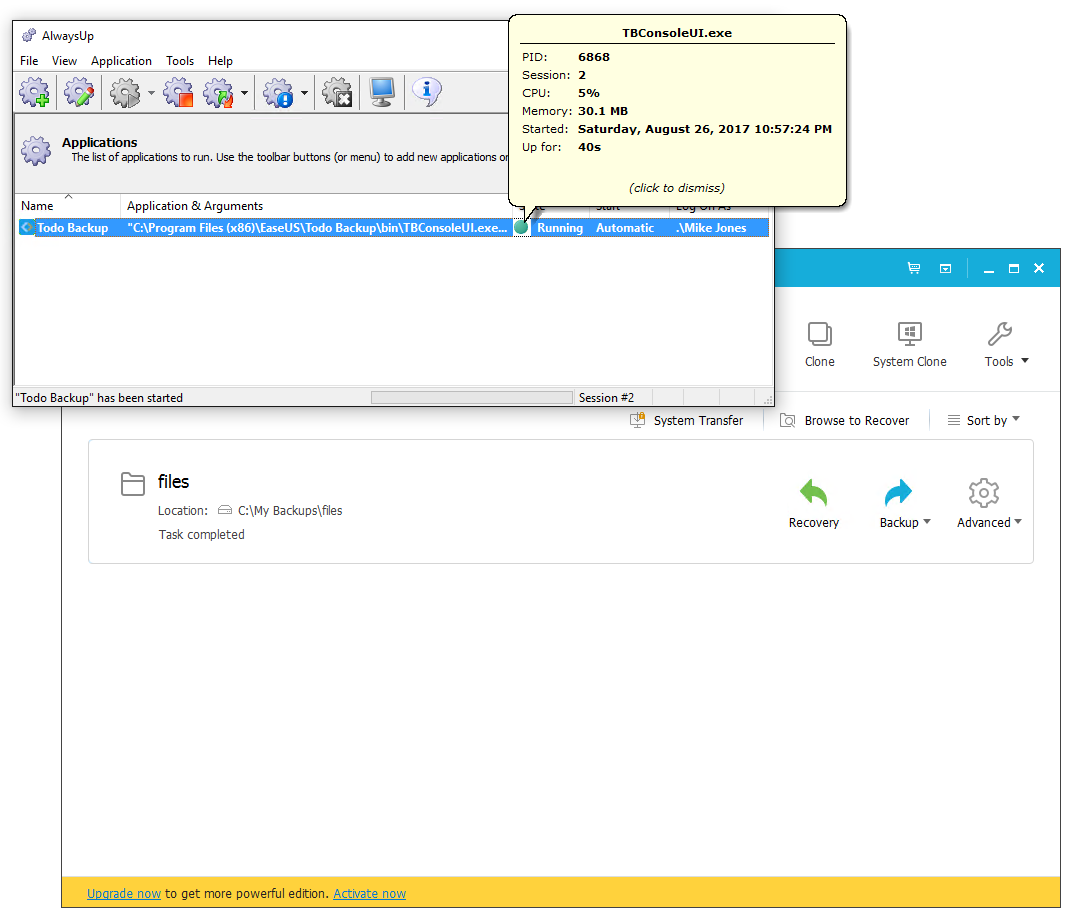Click the Start Application gear-play toolbar icon
The height and width of the screenshot is (915, 1072).
(x=125, y=92)
